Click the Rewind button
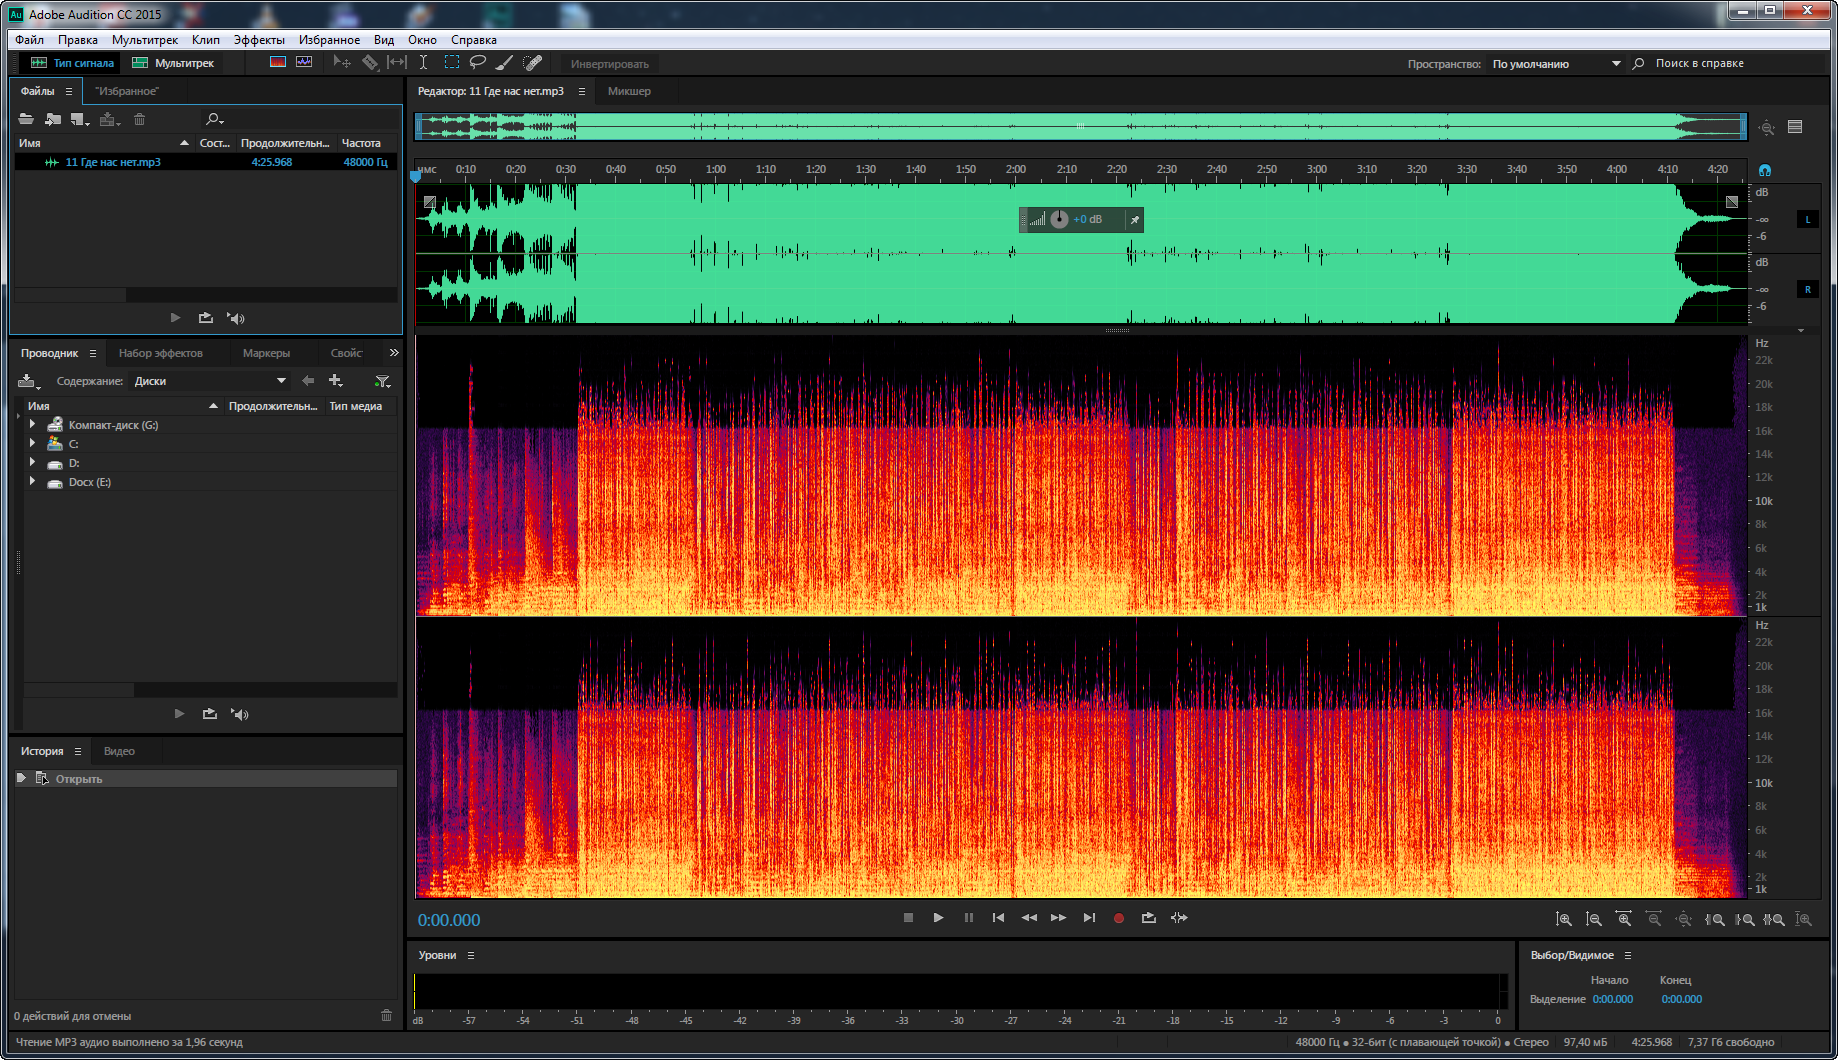The image size is (1838, 1060). pos(1028,918)
